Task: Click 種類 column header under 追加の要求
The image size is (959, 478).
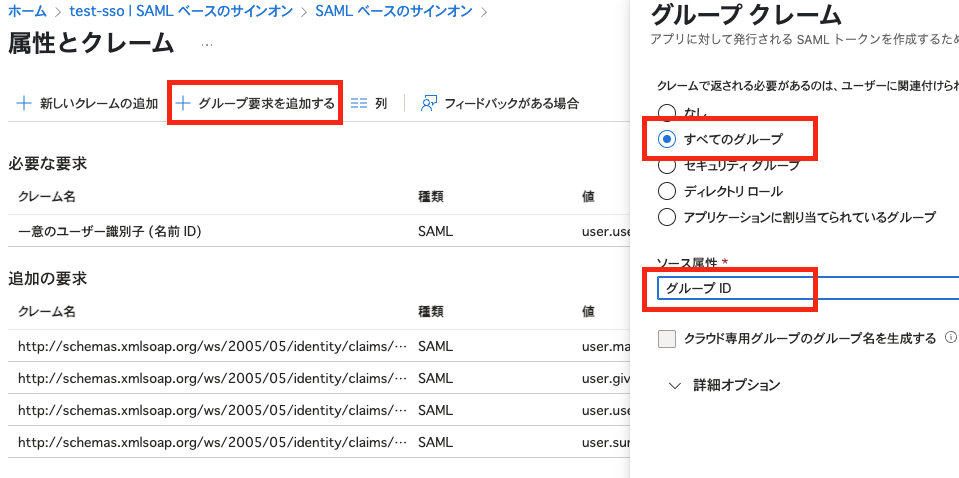Action: [431, 312]
